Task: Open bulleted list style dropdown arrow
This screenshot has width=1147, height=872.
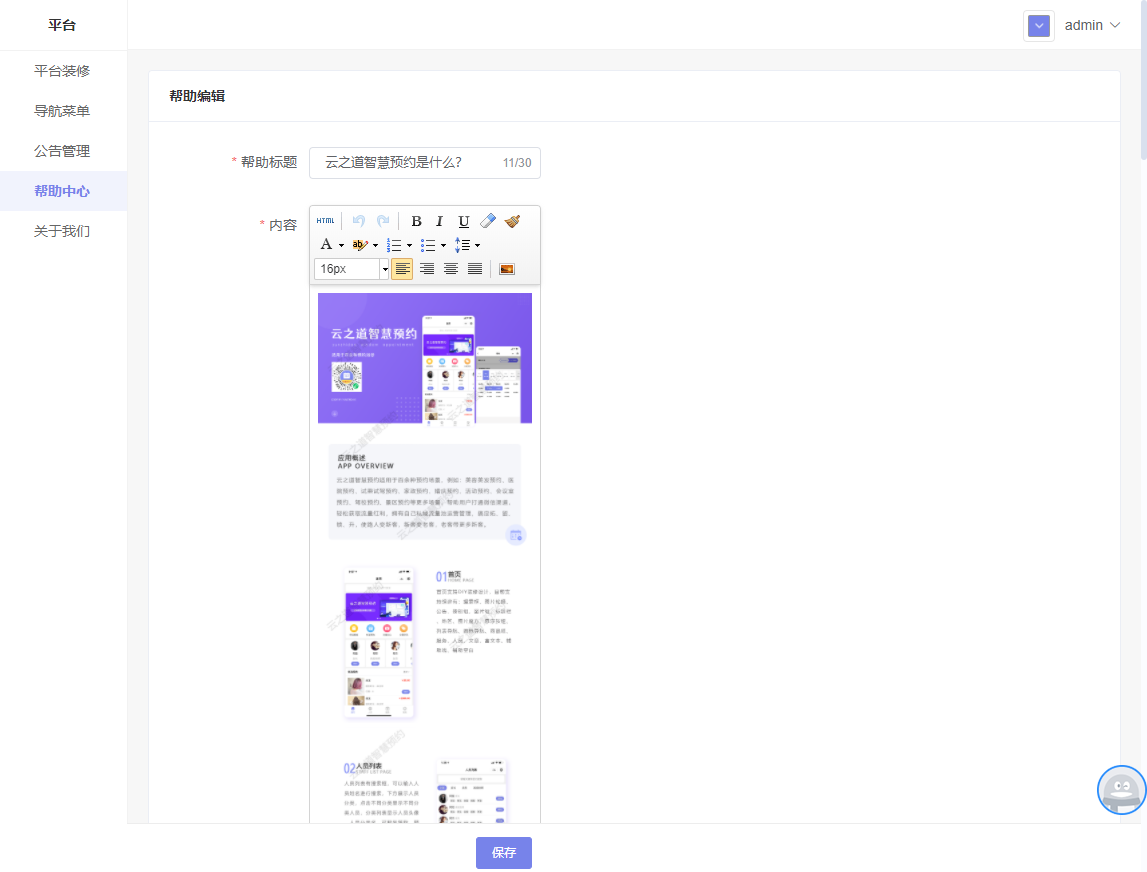Action: [443, 245]
